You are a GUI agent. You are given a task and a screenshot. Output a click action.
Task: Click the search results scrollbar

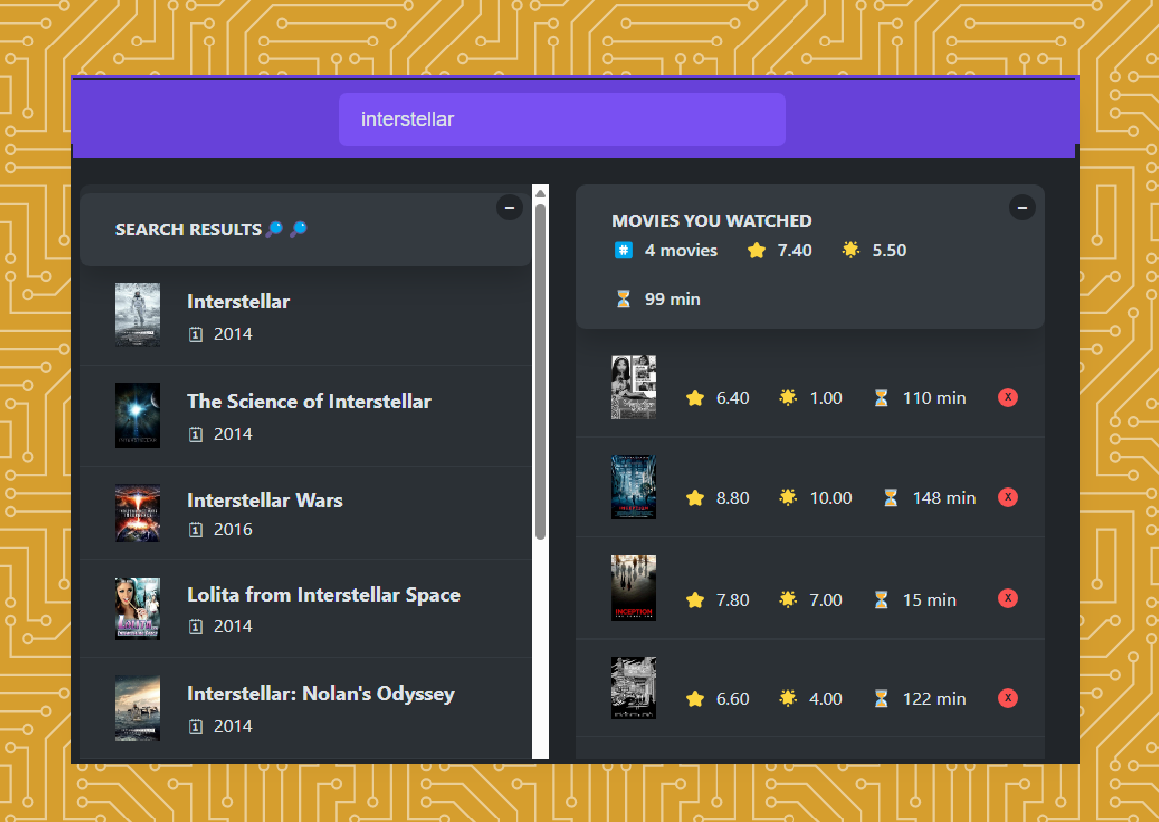coord(540,370)
